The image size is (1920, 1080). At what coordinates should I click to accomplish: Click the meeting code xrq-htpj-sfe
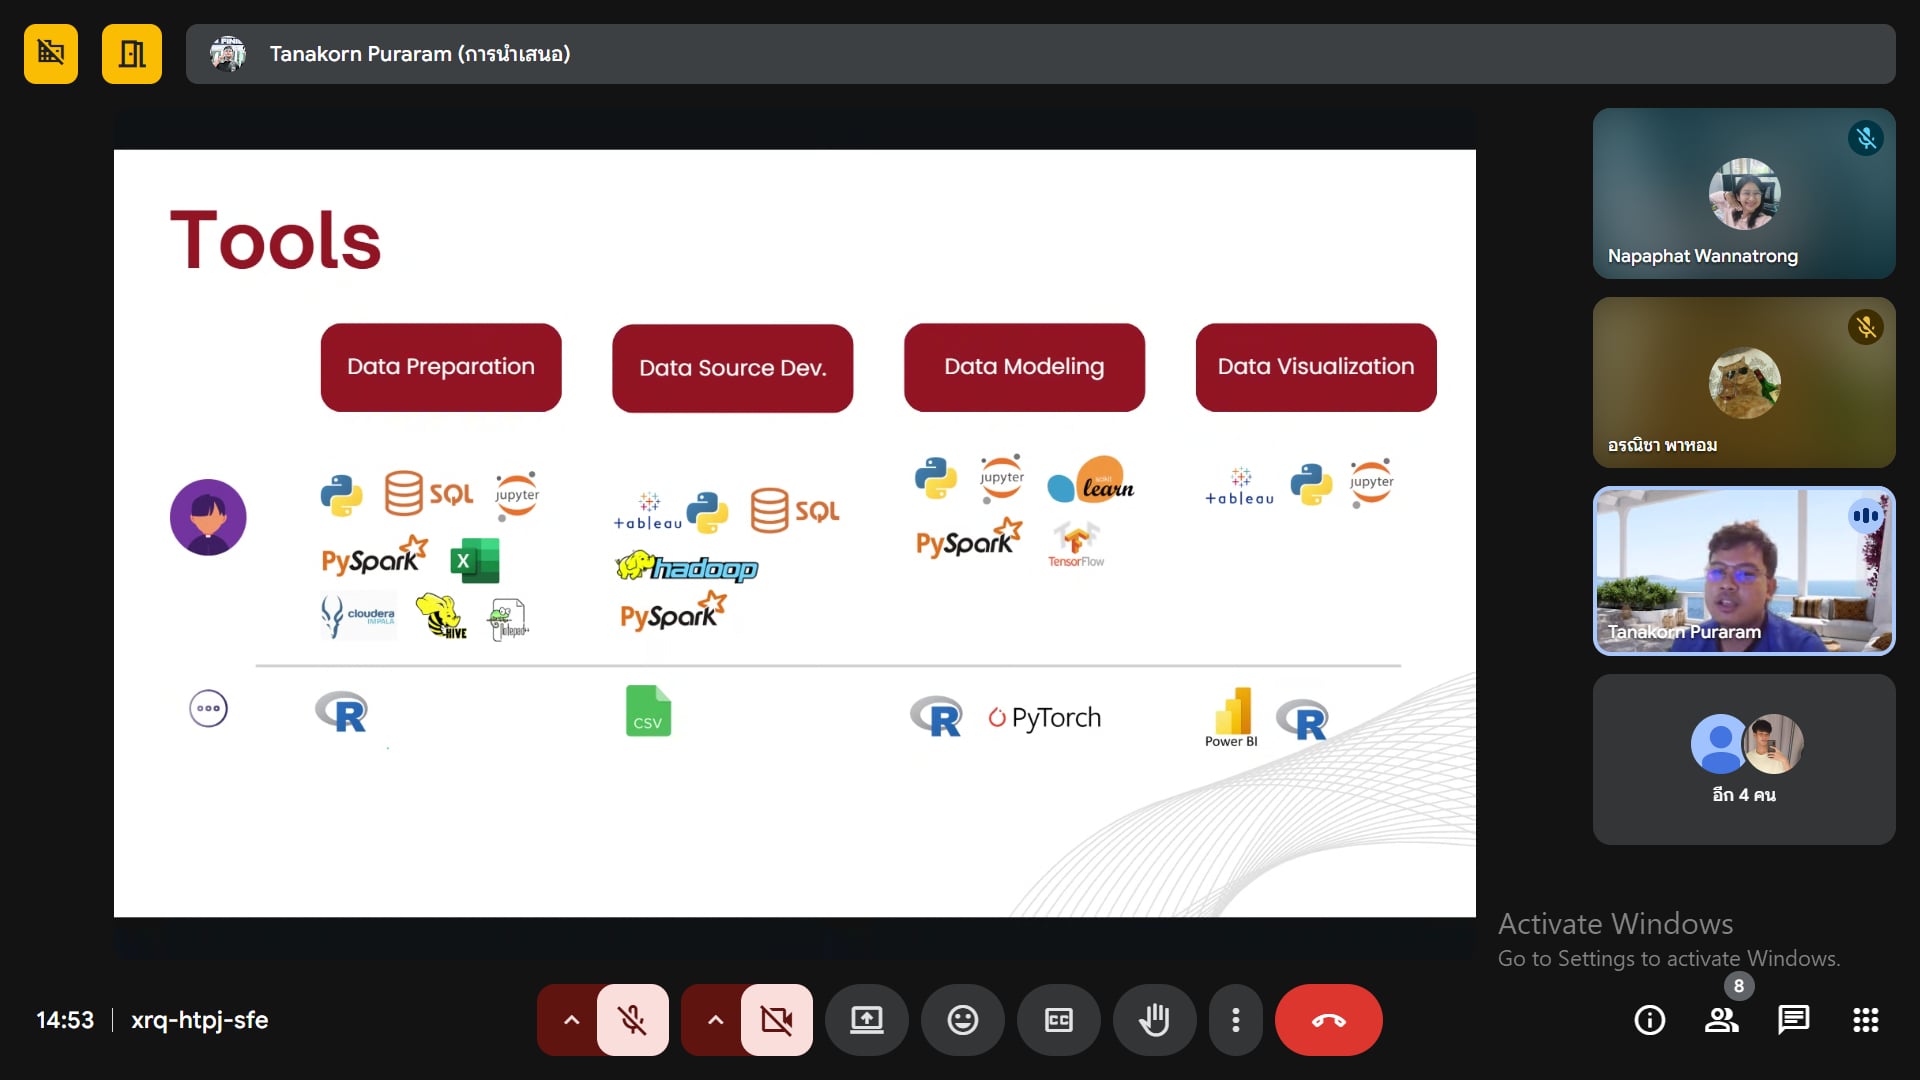click(199, 1020)
